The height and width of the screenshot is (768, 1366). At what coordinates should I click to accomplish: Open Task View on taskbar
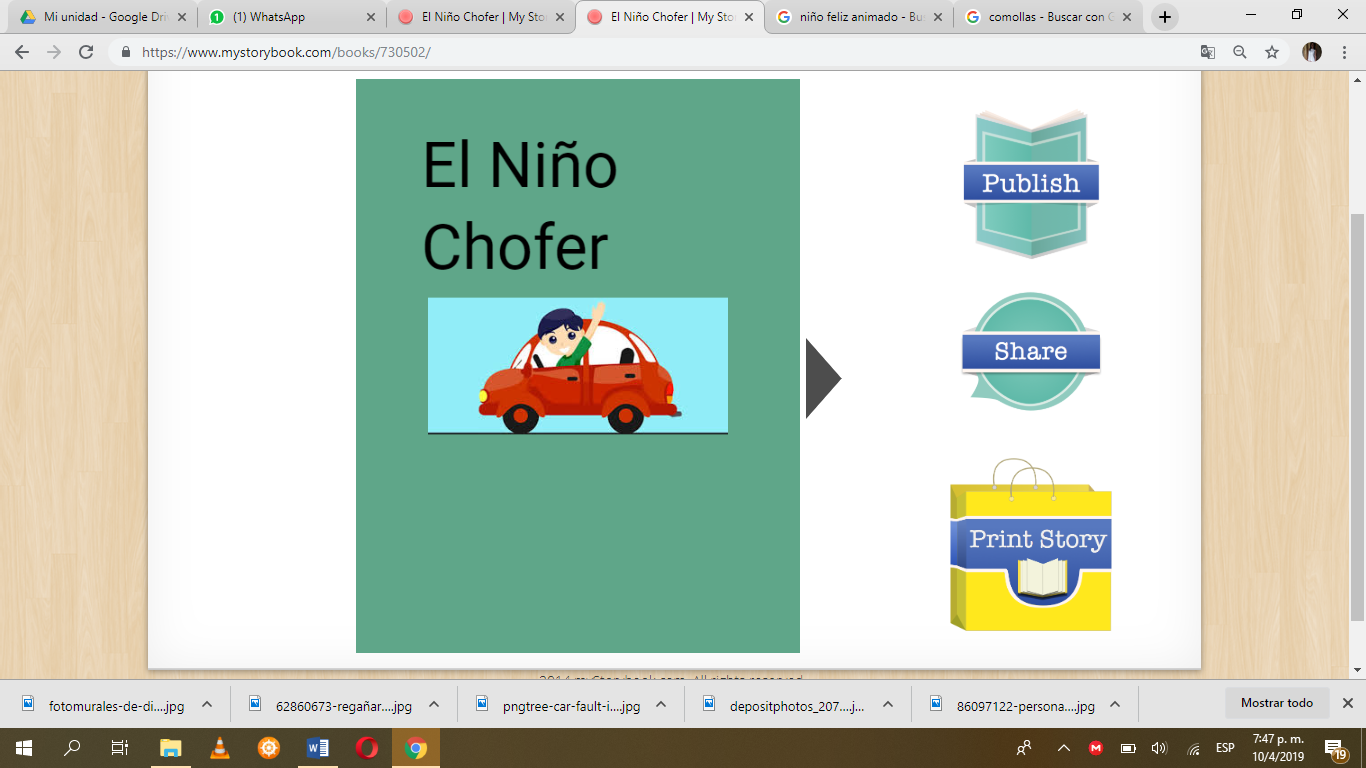120,748
